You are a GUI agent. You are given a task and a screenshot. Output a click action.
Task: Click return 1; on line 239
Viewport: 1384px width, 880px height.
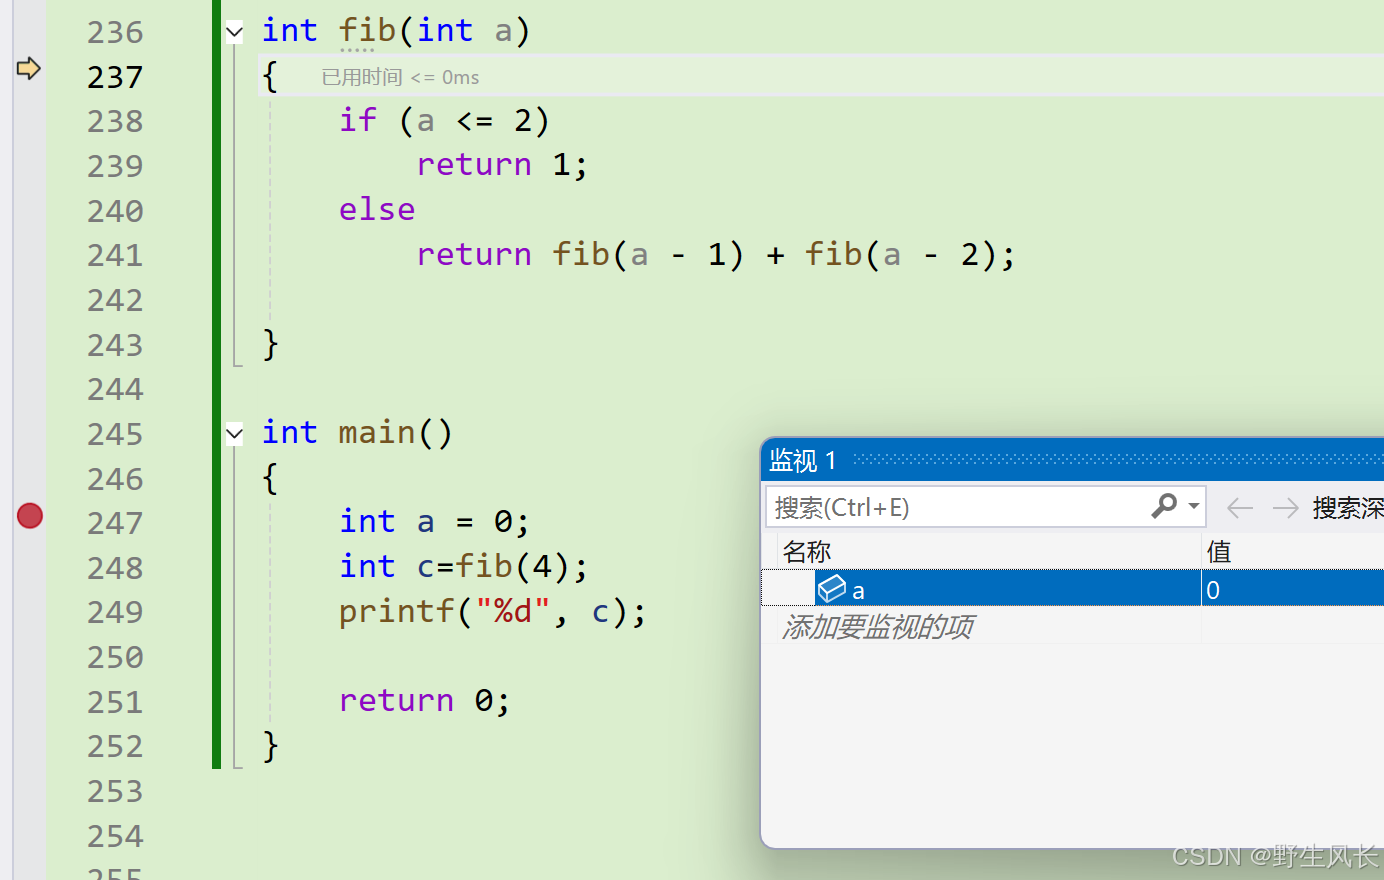point(502,165)
